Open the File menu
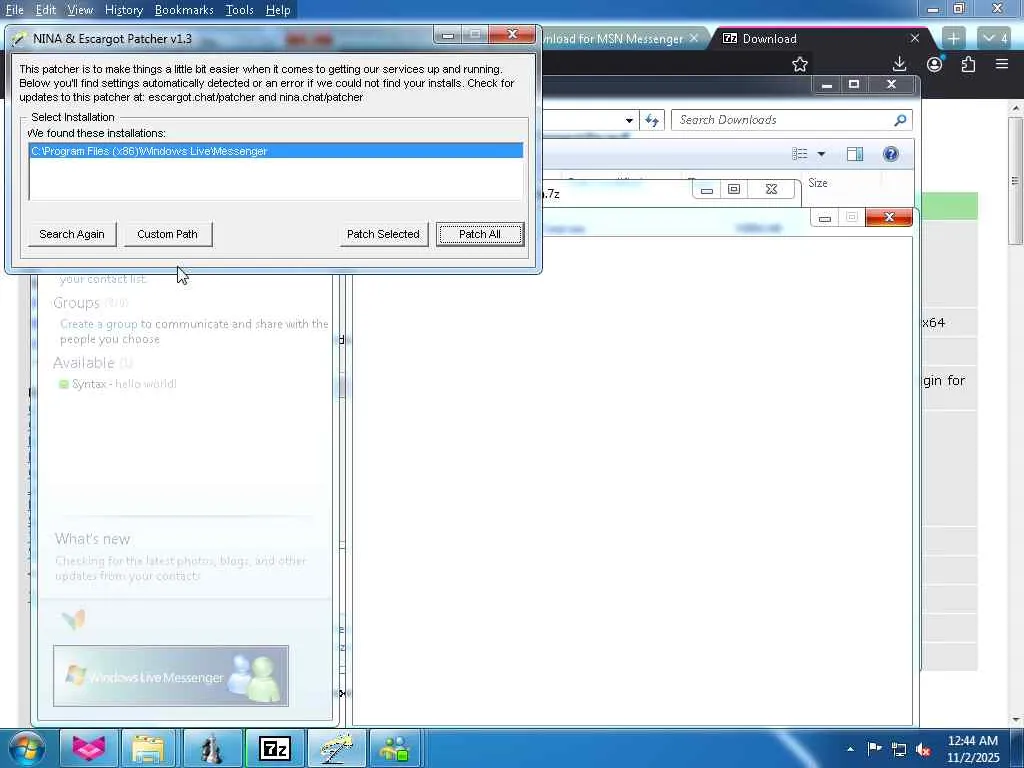The height and width of the screenshot is (768, 1024). pyautogui.click(x=14, y=10)
